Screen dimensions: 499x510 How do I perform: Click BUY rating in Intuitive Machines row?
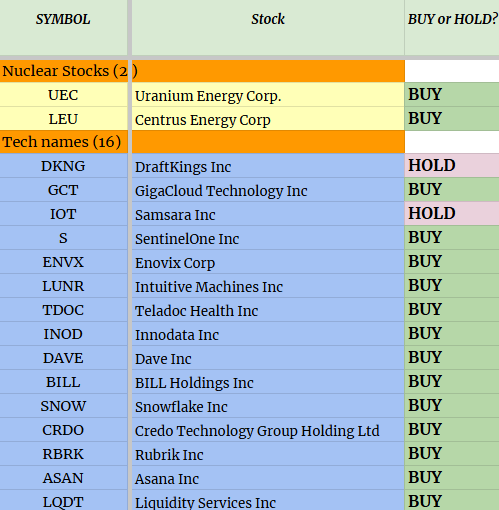452,286
